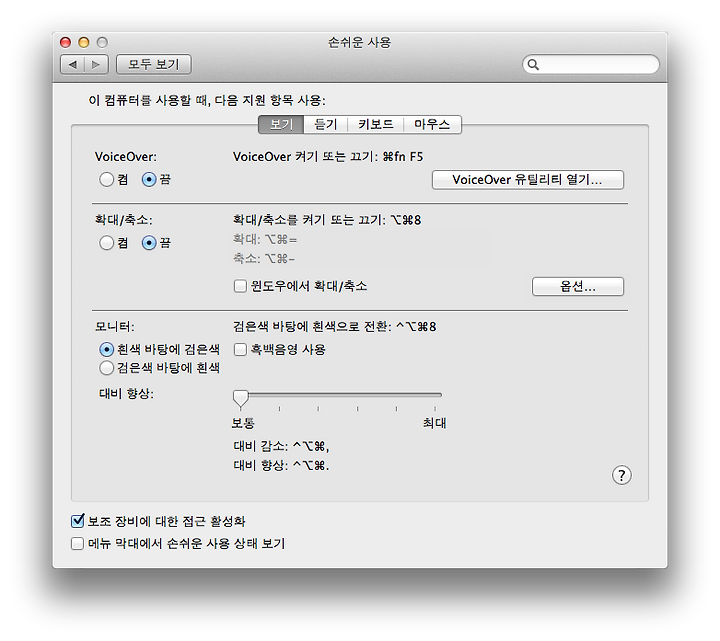Image resolution: width=720 pixels, height=641 pixels.
Task: Click the text VoiceOver 켜기 또는 끄기 shortcut
Action: (328, 157)
